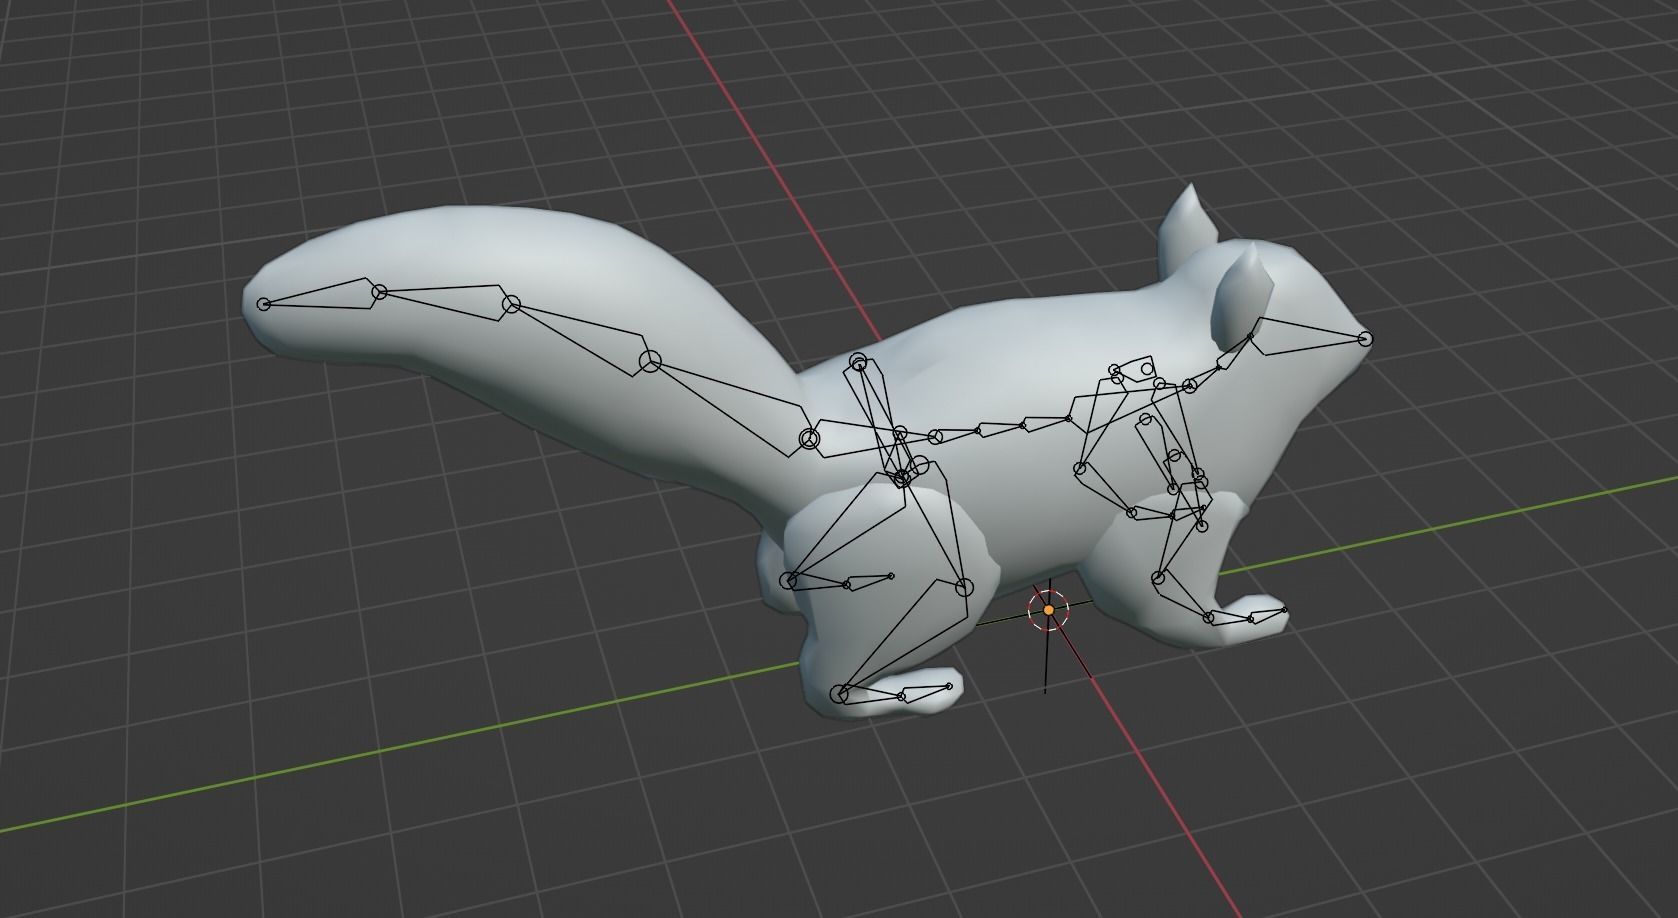This screenshot has height=918, width=1678.
Task: Select the near hind foot ankle joint
Action: 841,694
